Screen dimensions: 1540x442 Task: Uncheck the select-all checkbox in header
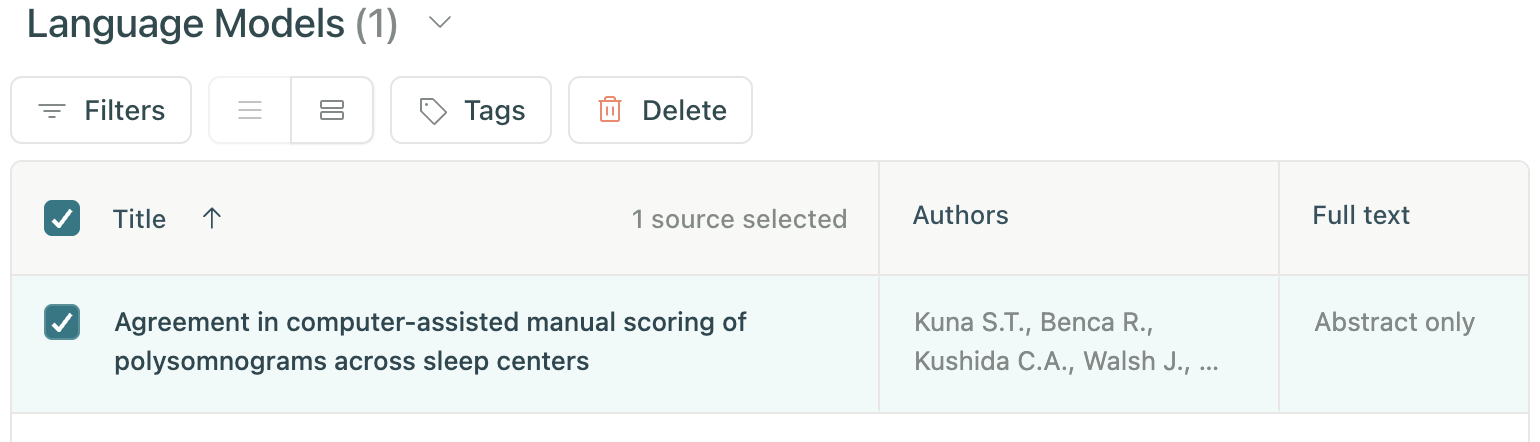click(x=62, y=218)
